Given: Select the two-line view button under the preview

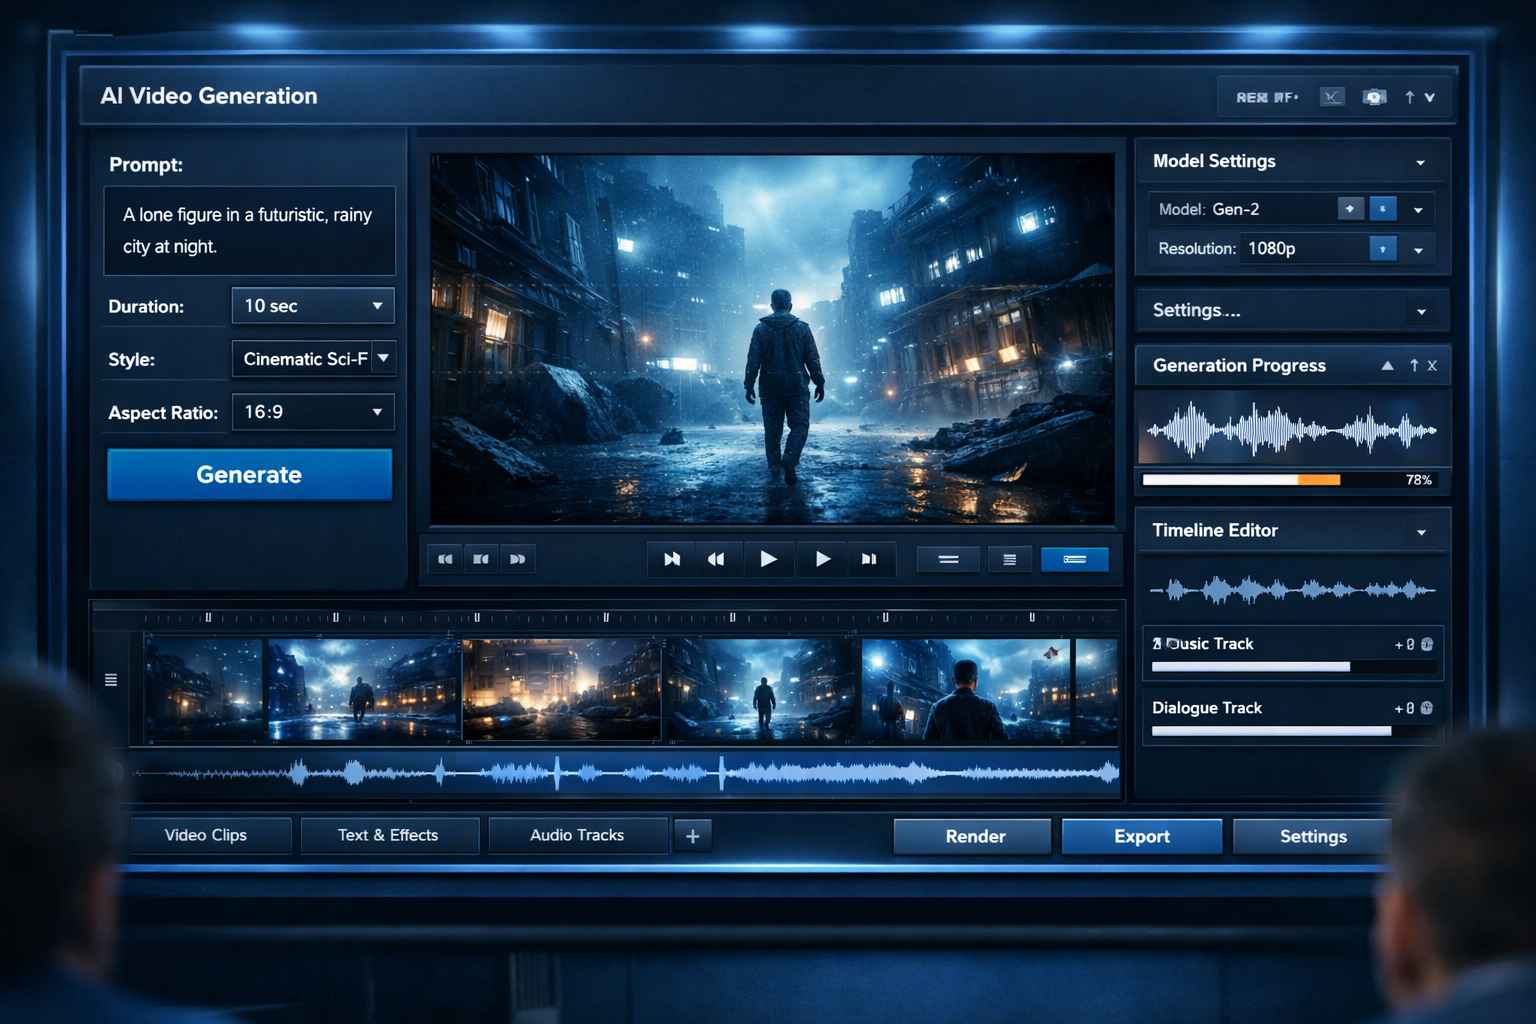Looking at the screenshot, I should coord(948,559).
